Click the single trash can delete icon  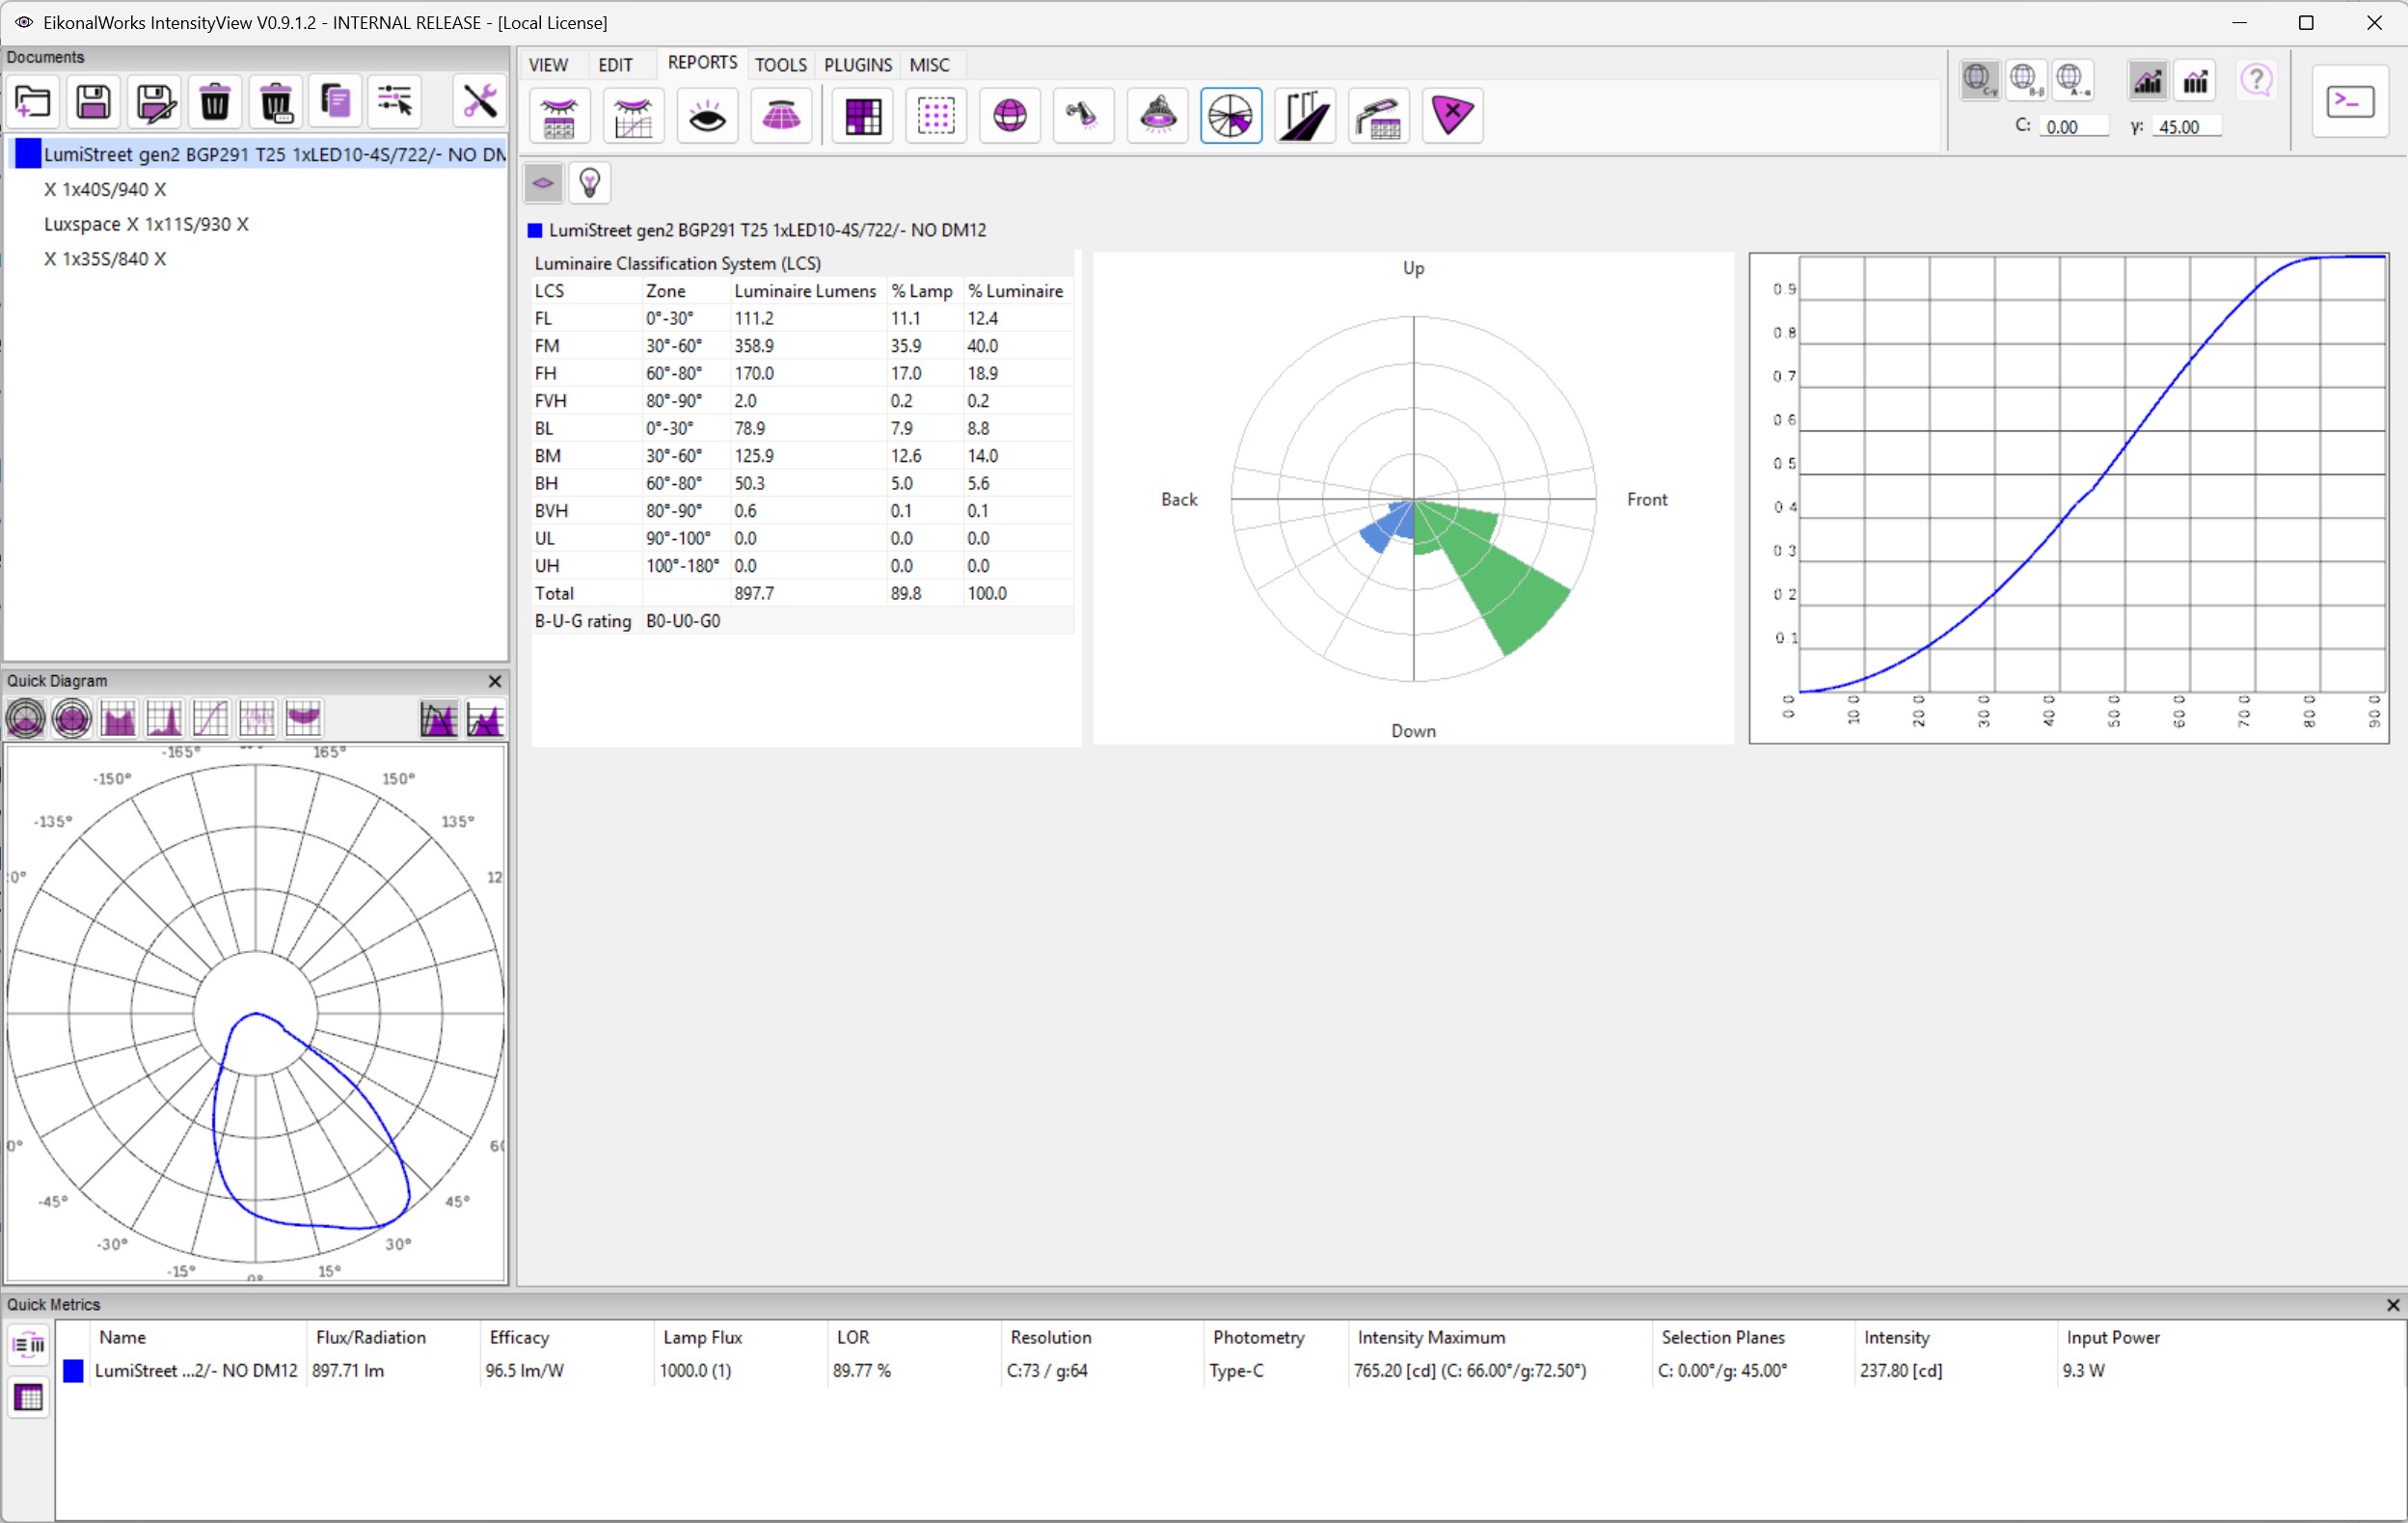point(215,102)
